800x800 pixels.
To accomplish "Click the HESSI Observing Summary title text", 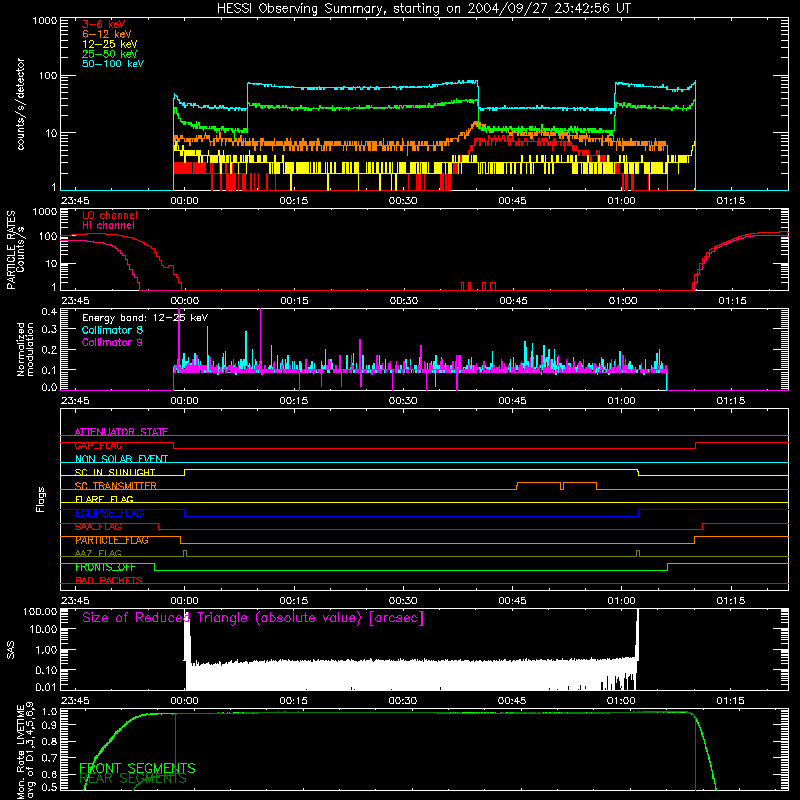I will pyautogui.click(x=423, y=9).
